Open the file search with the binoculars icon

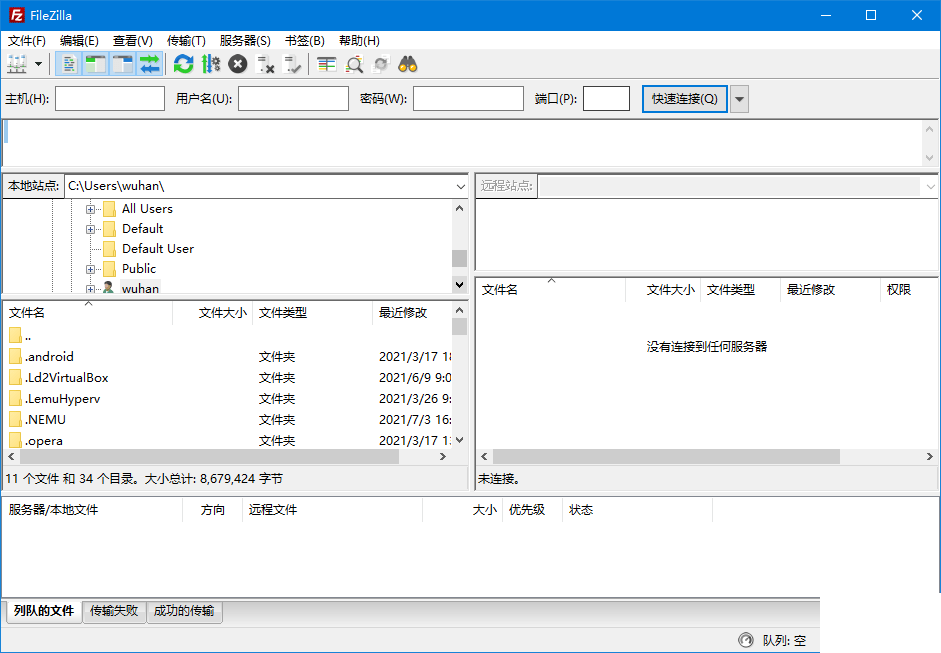pos(408,63)
